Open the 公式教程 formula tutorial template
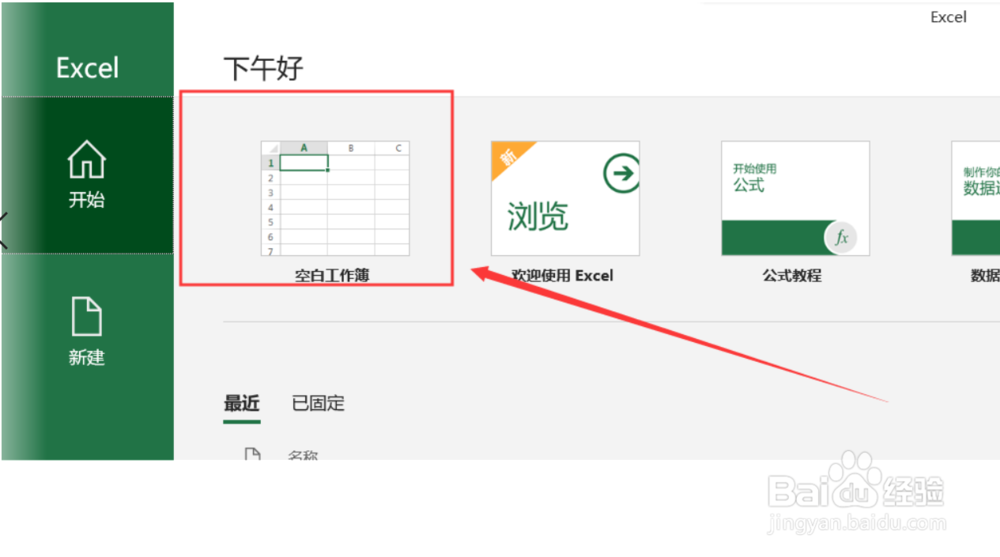Image resolution: width=1000 pixels, height=557 pixels. tap(795, 198)
